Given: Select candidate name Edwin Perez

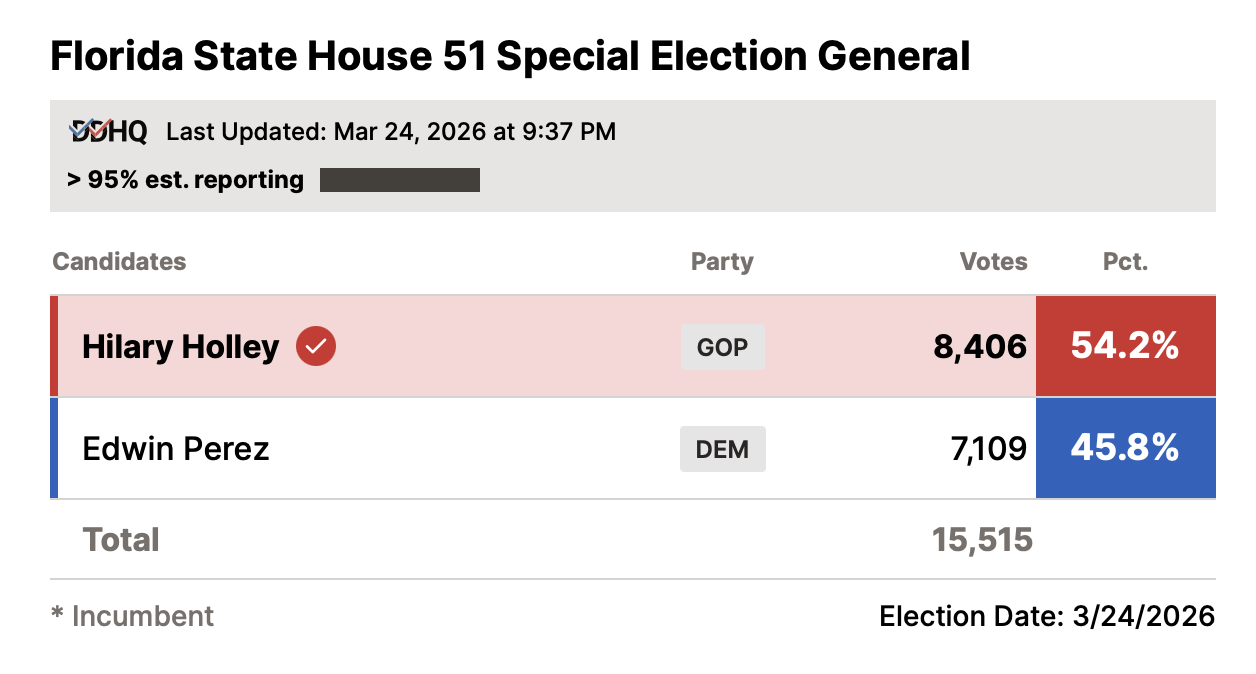Looking at the screenshot, I should tap(176, 448).
